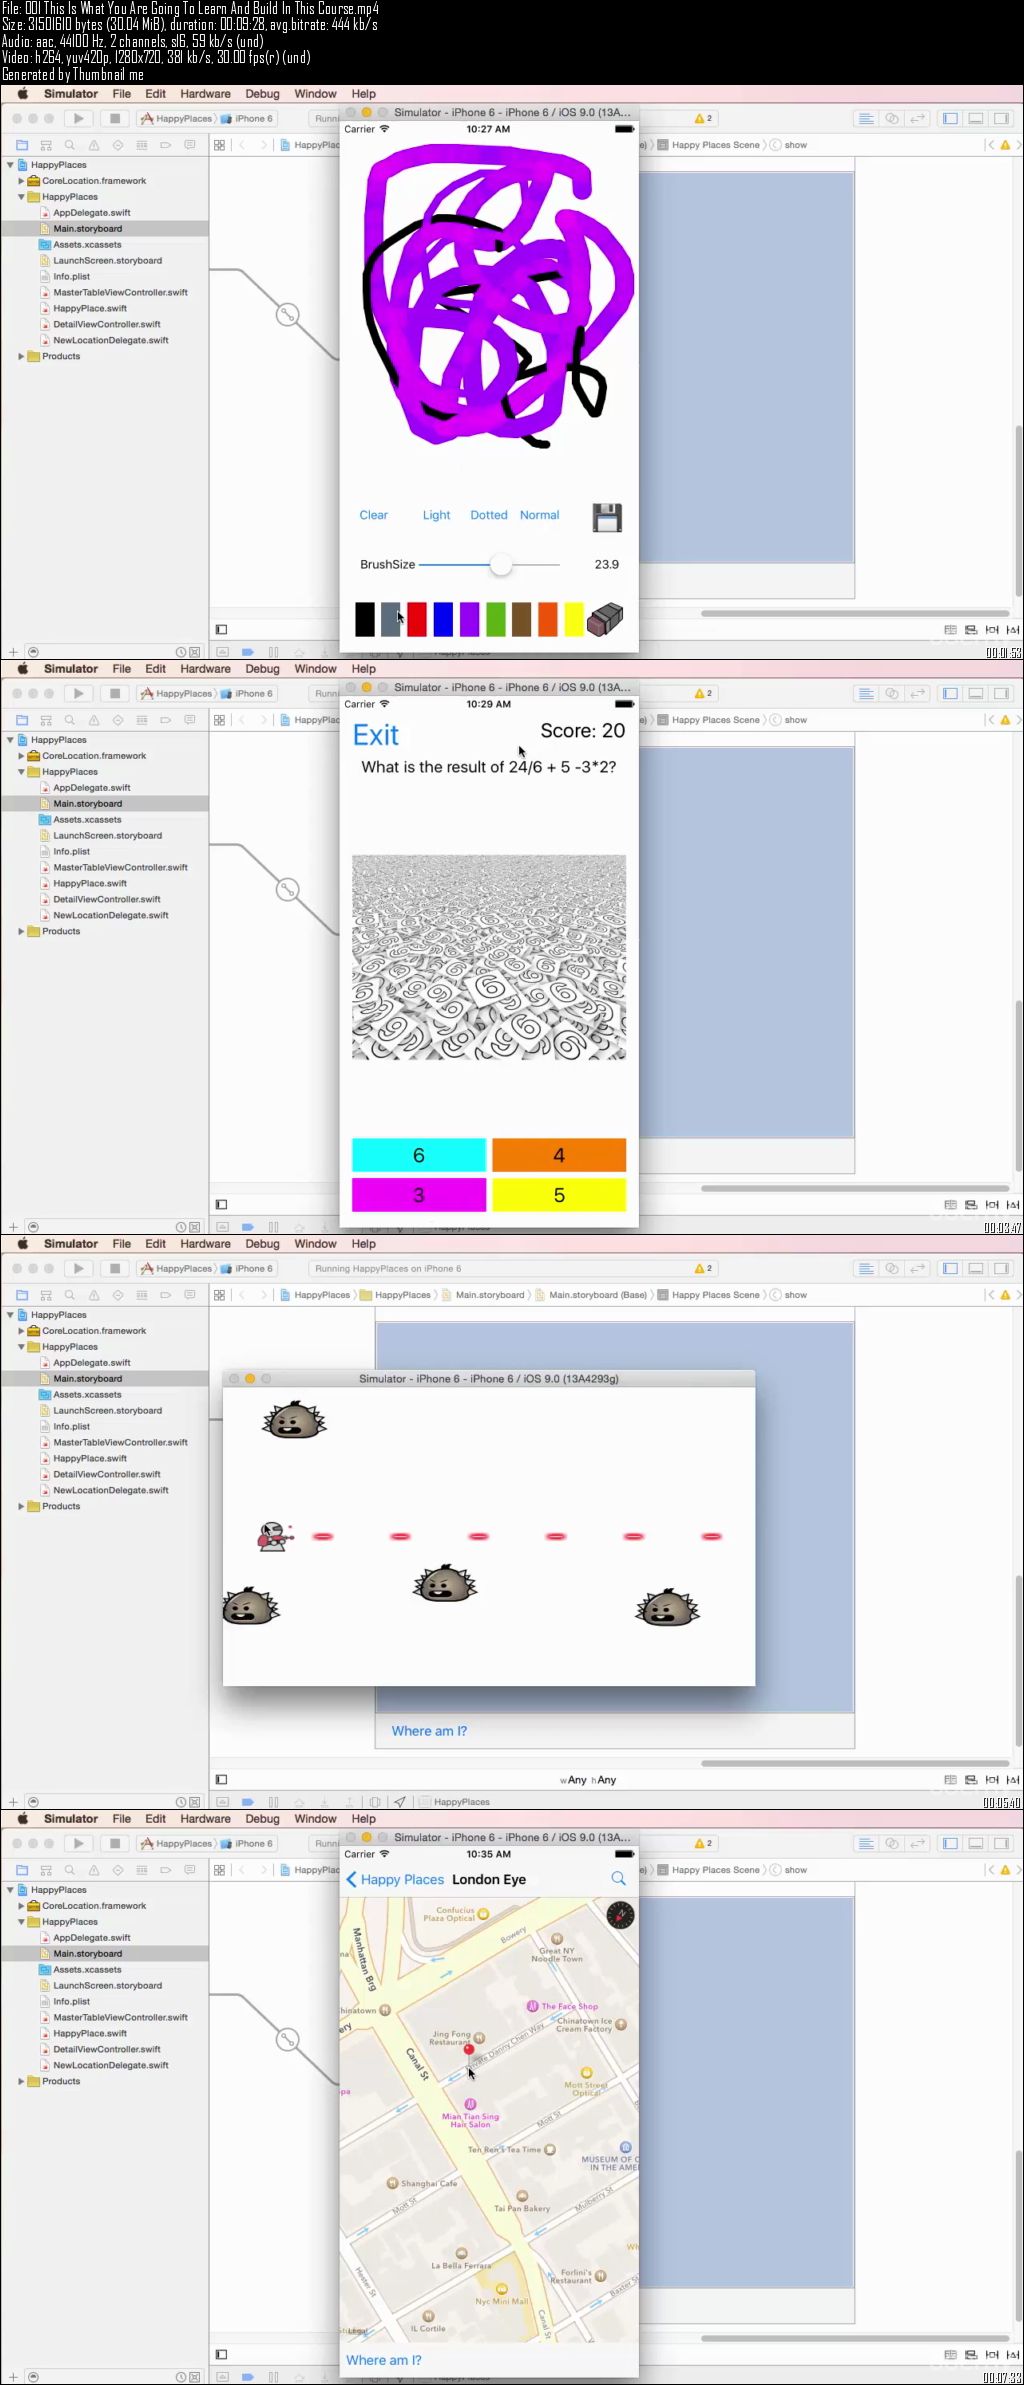This screenshot has width=1024, height=2385.
Task: Click the number 6 pattern image in quiz
Action: tap(489, 957)
